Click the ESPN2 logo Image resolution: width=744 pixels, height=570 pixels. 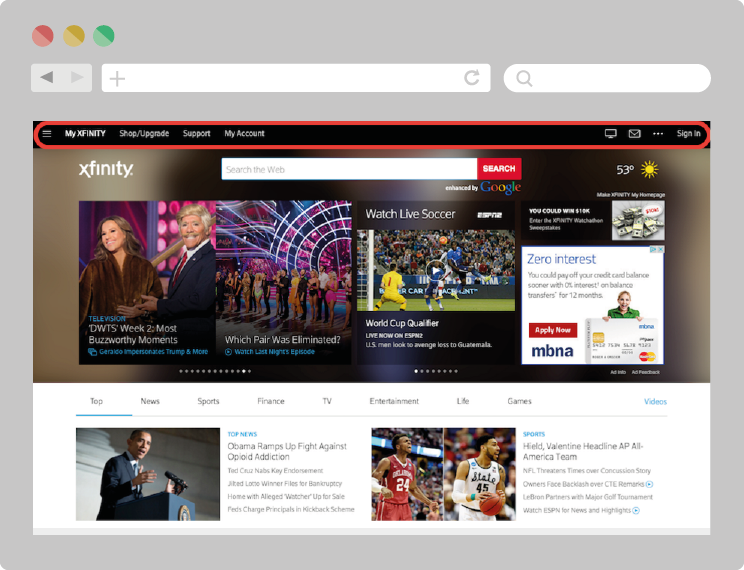pyautogui.click(x=489, y=215)
